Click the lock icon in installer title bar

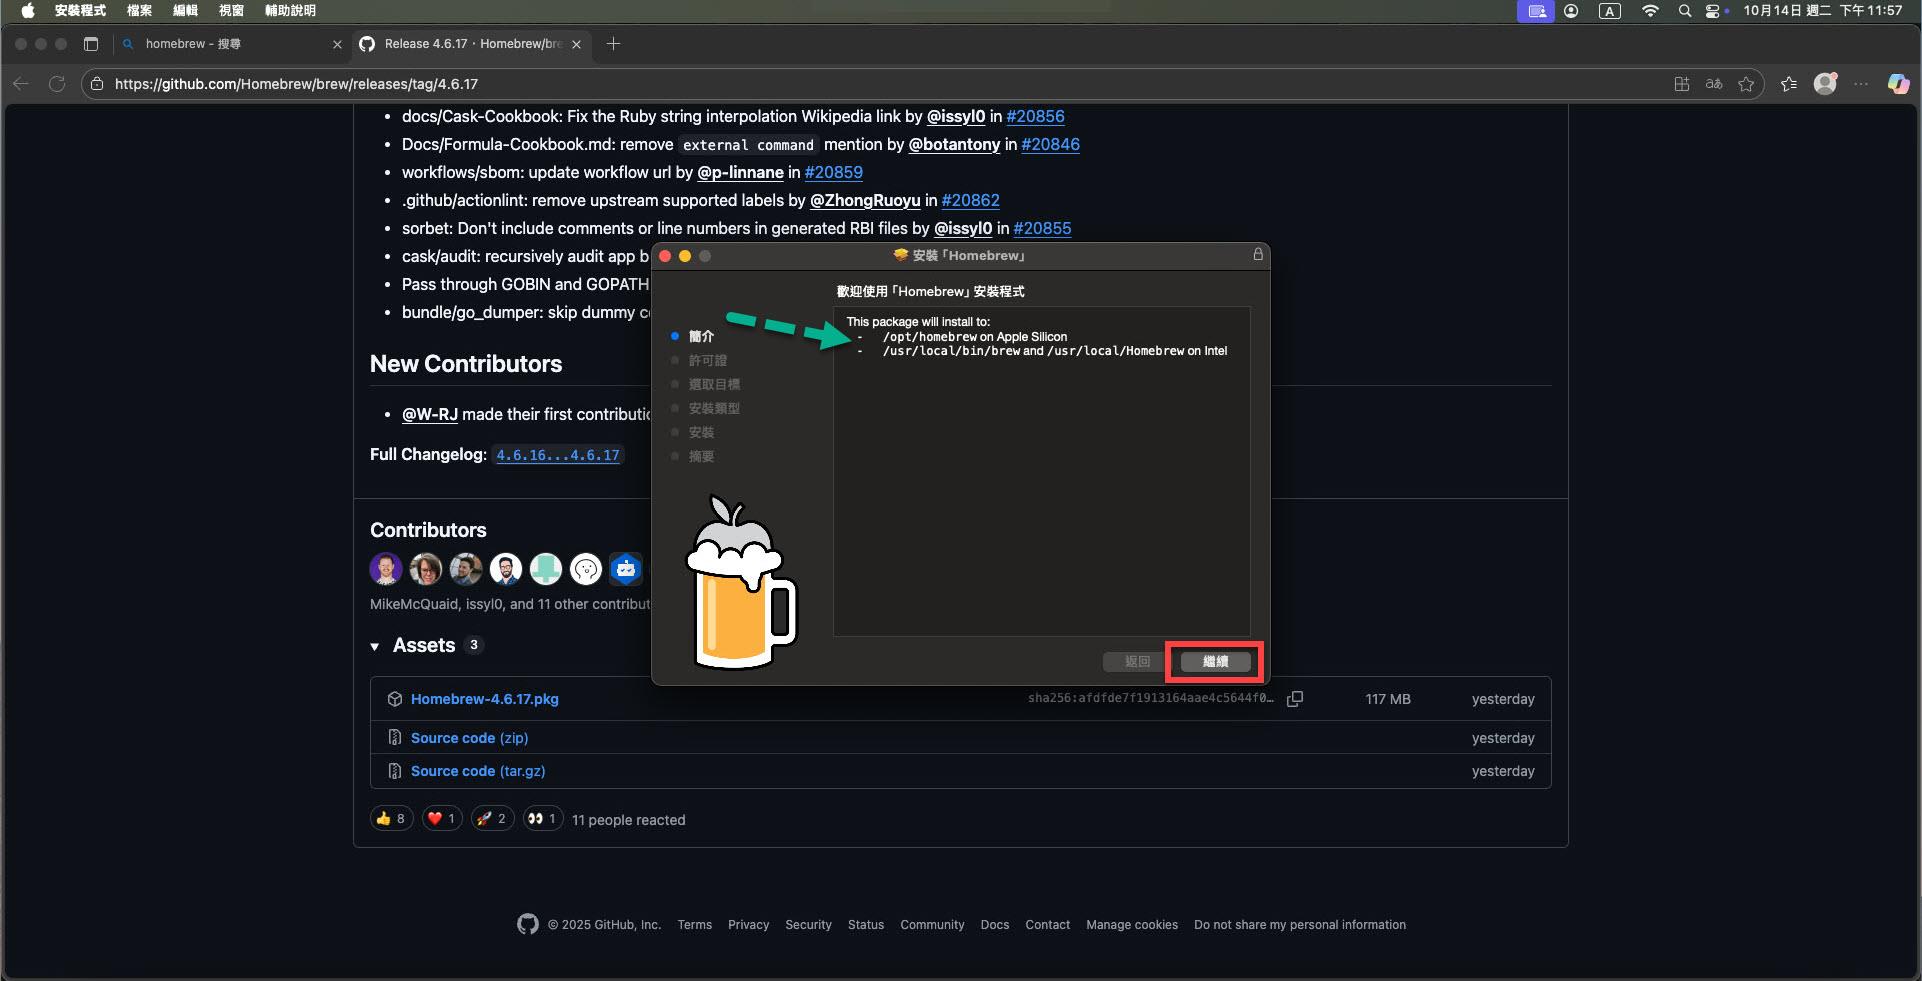[x=1258, y=255]
